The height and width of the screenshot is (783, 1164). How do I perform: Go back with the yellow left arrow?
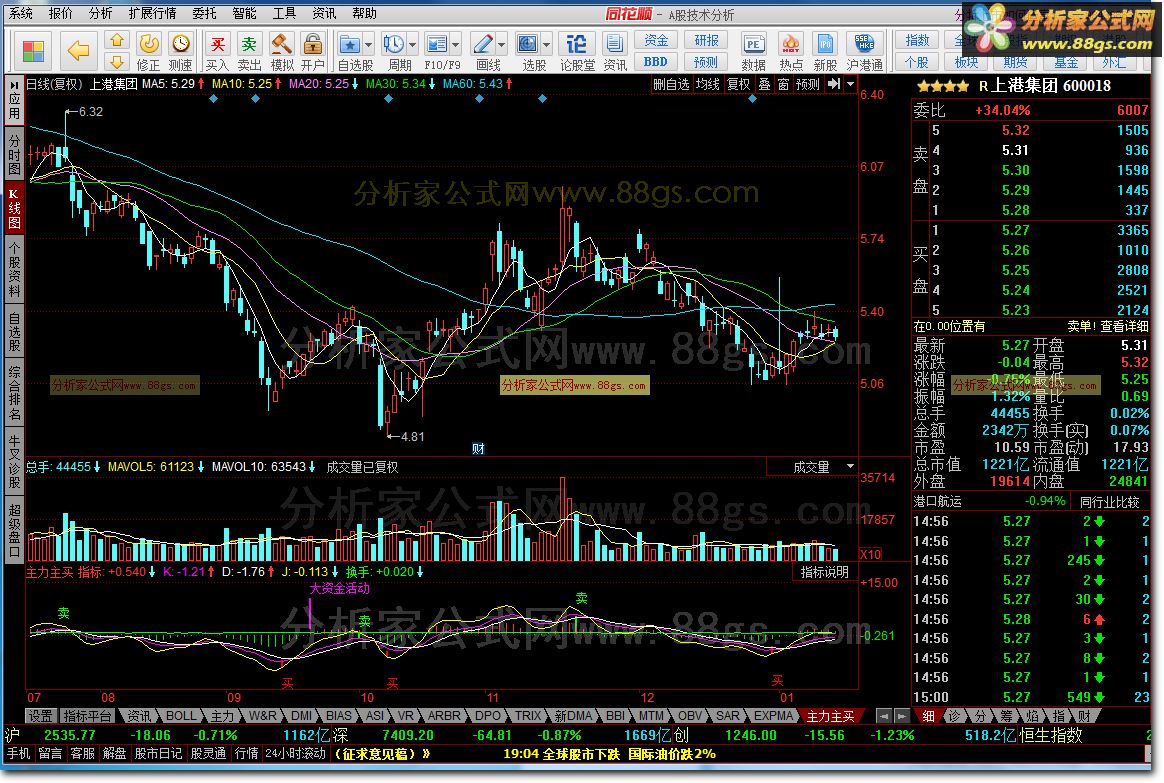tap(78, 50)
